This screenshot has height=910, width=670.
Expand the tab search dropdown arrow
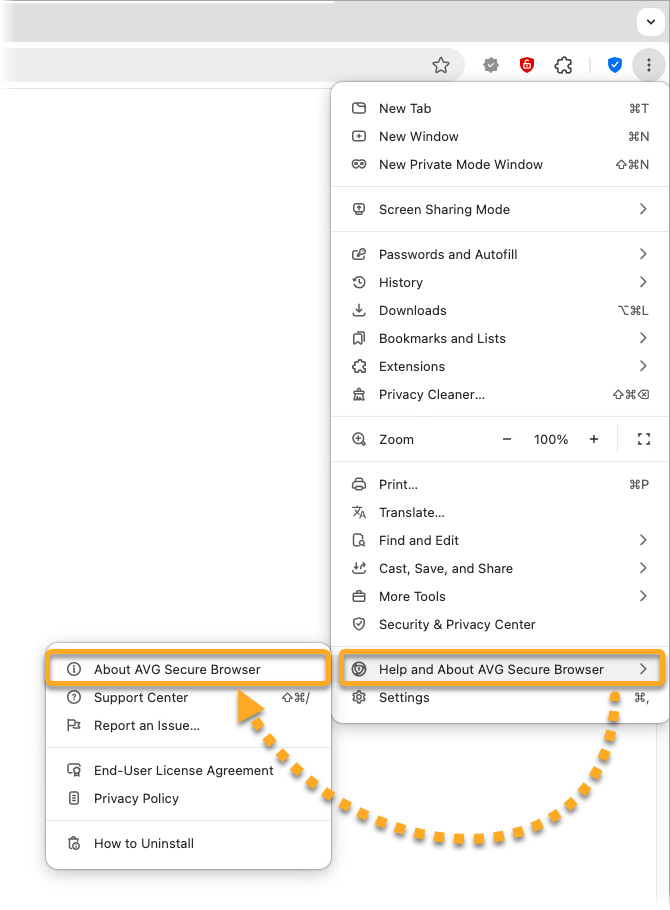pos(651,21)
